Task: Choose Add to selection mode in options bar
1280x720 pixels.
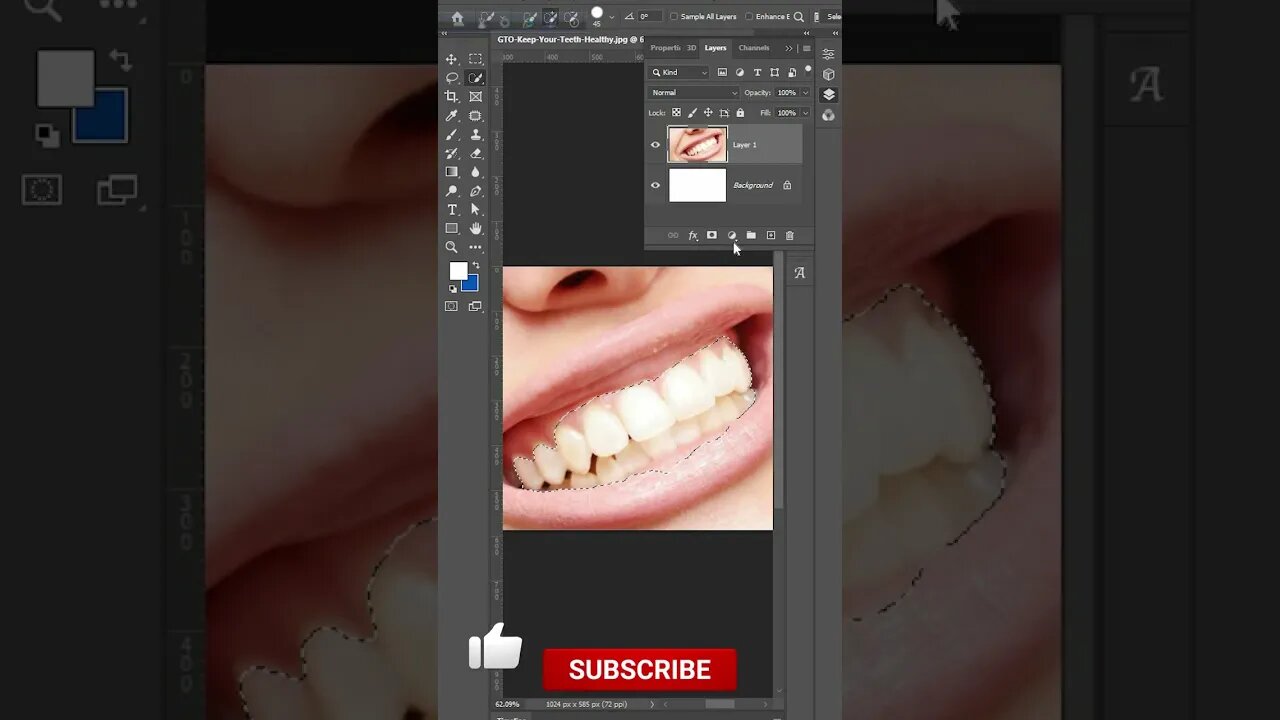Action: [550, 18]
